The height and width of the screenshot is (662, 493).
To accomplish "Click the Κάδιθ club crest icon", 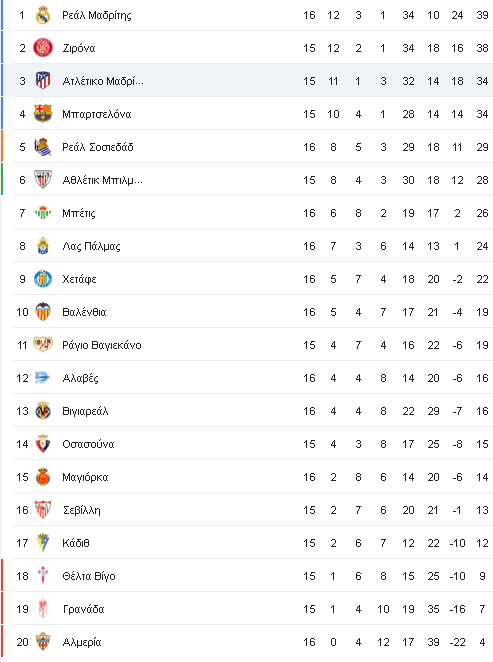I will [43, 543].
